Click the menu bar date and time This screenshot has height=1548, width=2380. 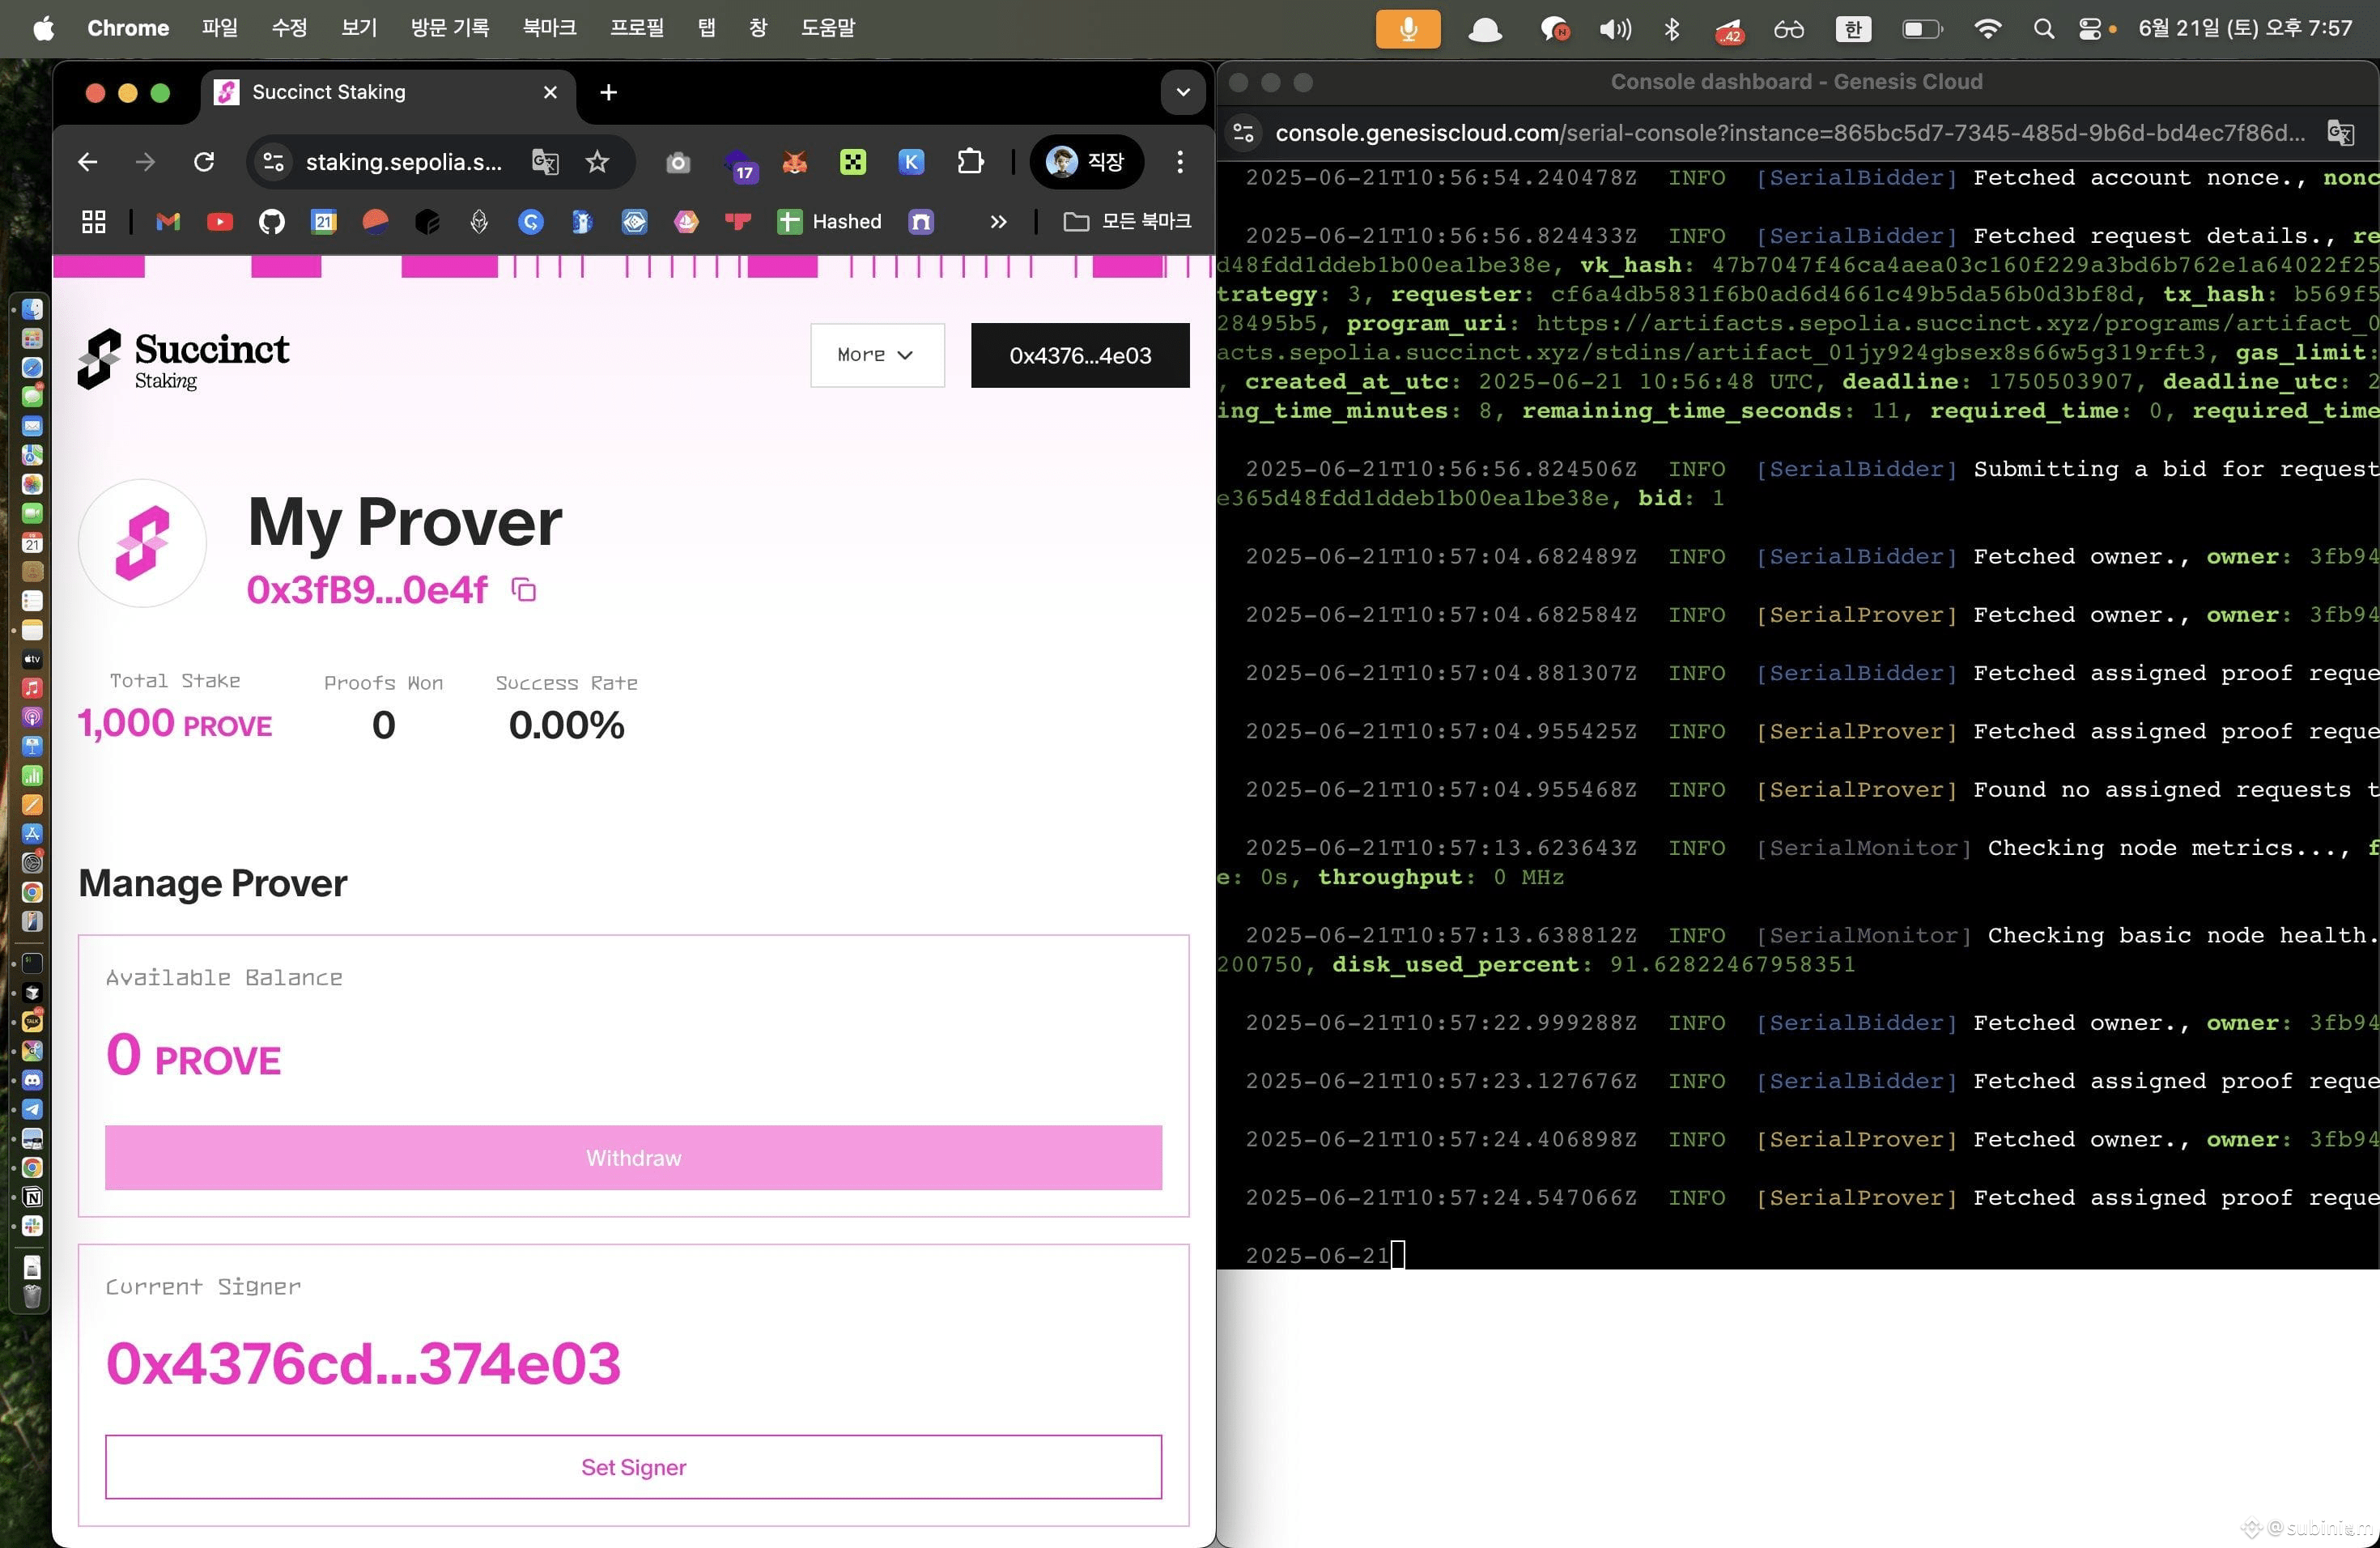[2245, 28]
